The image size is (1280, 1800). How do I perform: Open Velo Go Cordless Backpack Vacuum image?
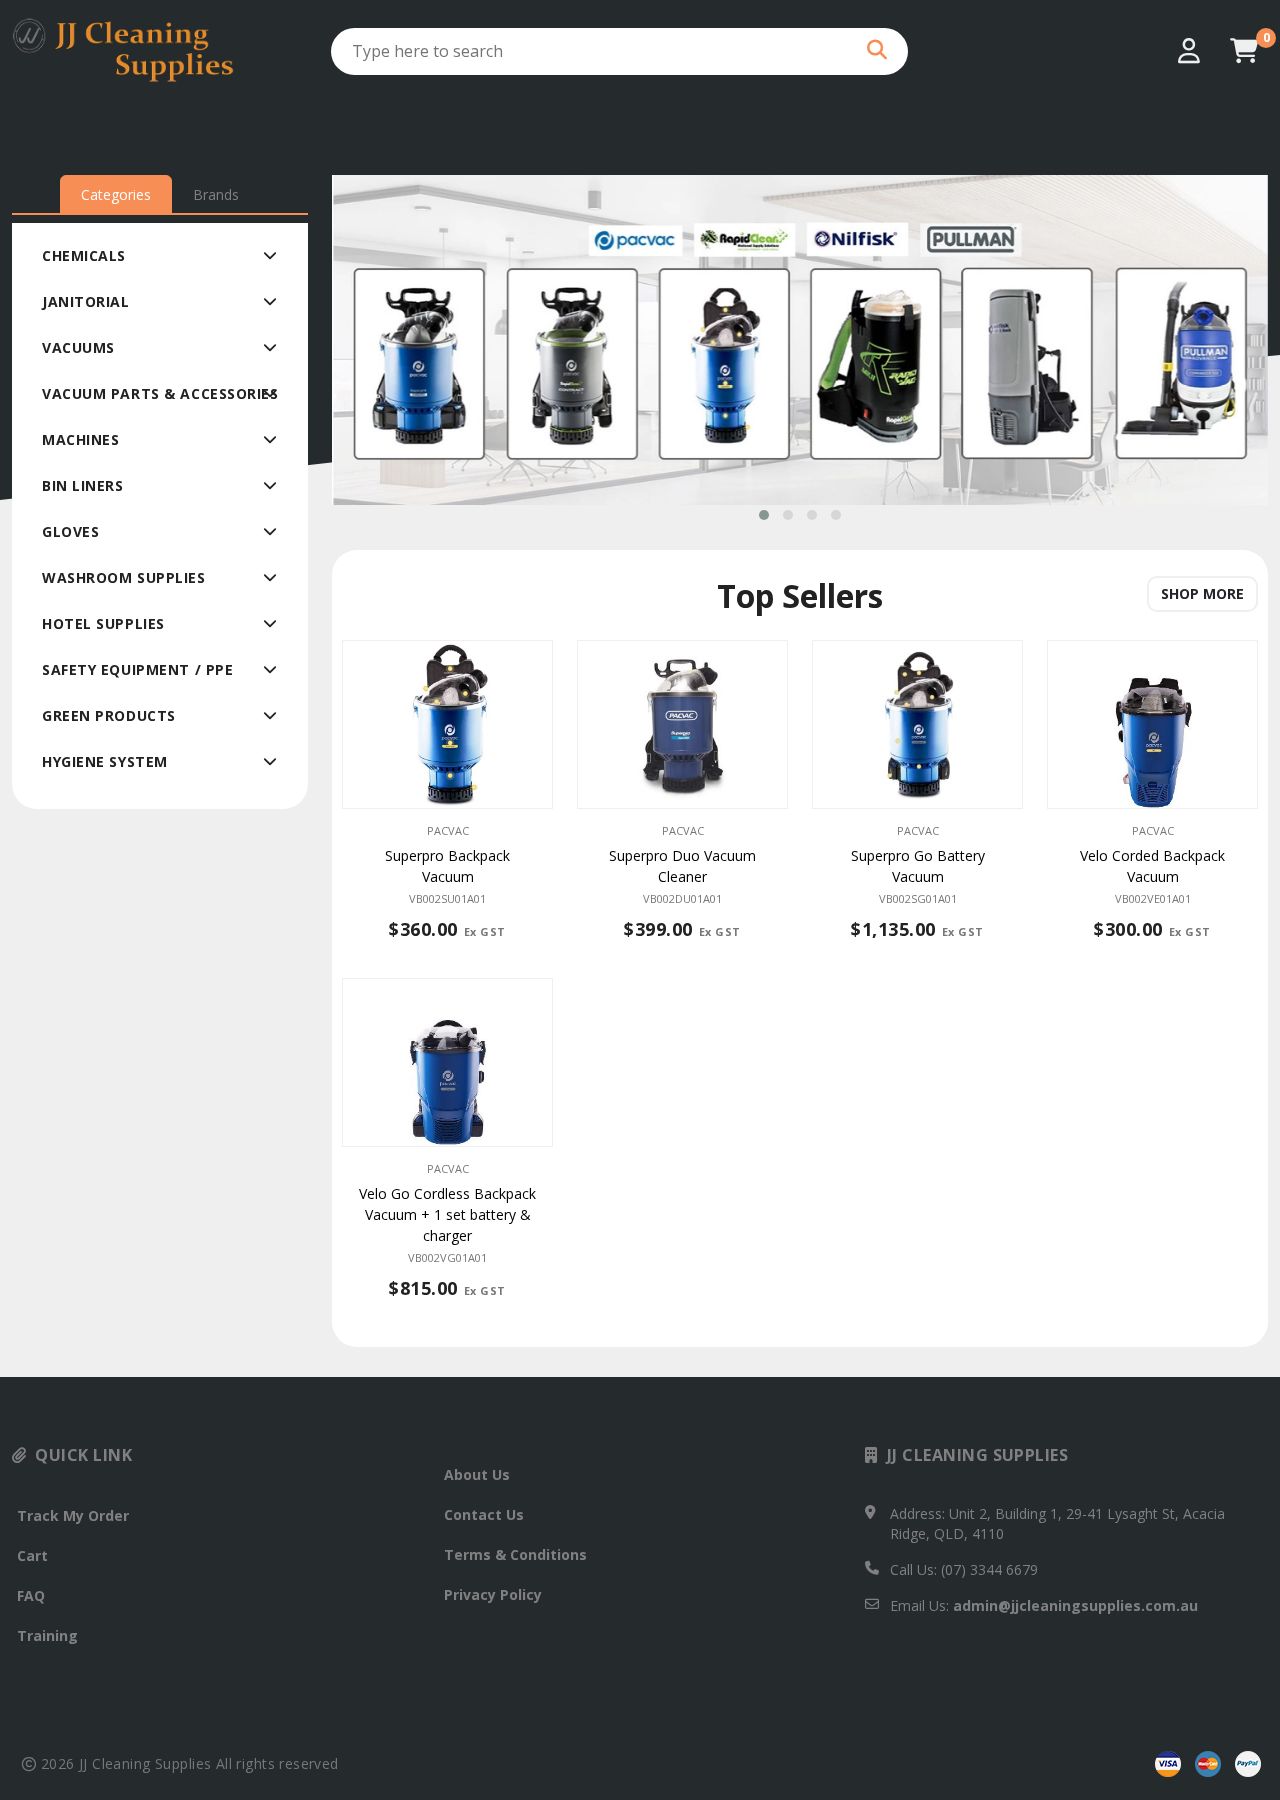pyautogui.click(x=447, y=1062)
